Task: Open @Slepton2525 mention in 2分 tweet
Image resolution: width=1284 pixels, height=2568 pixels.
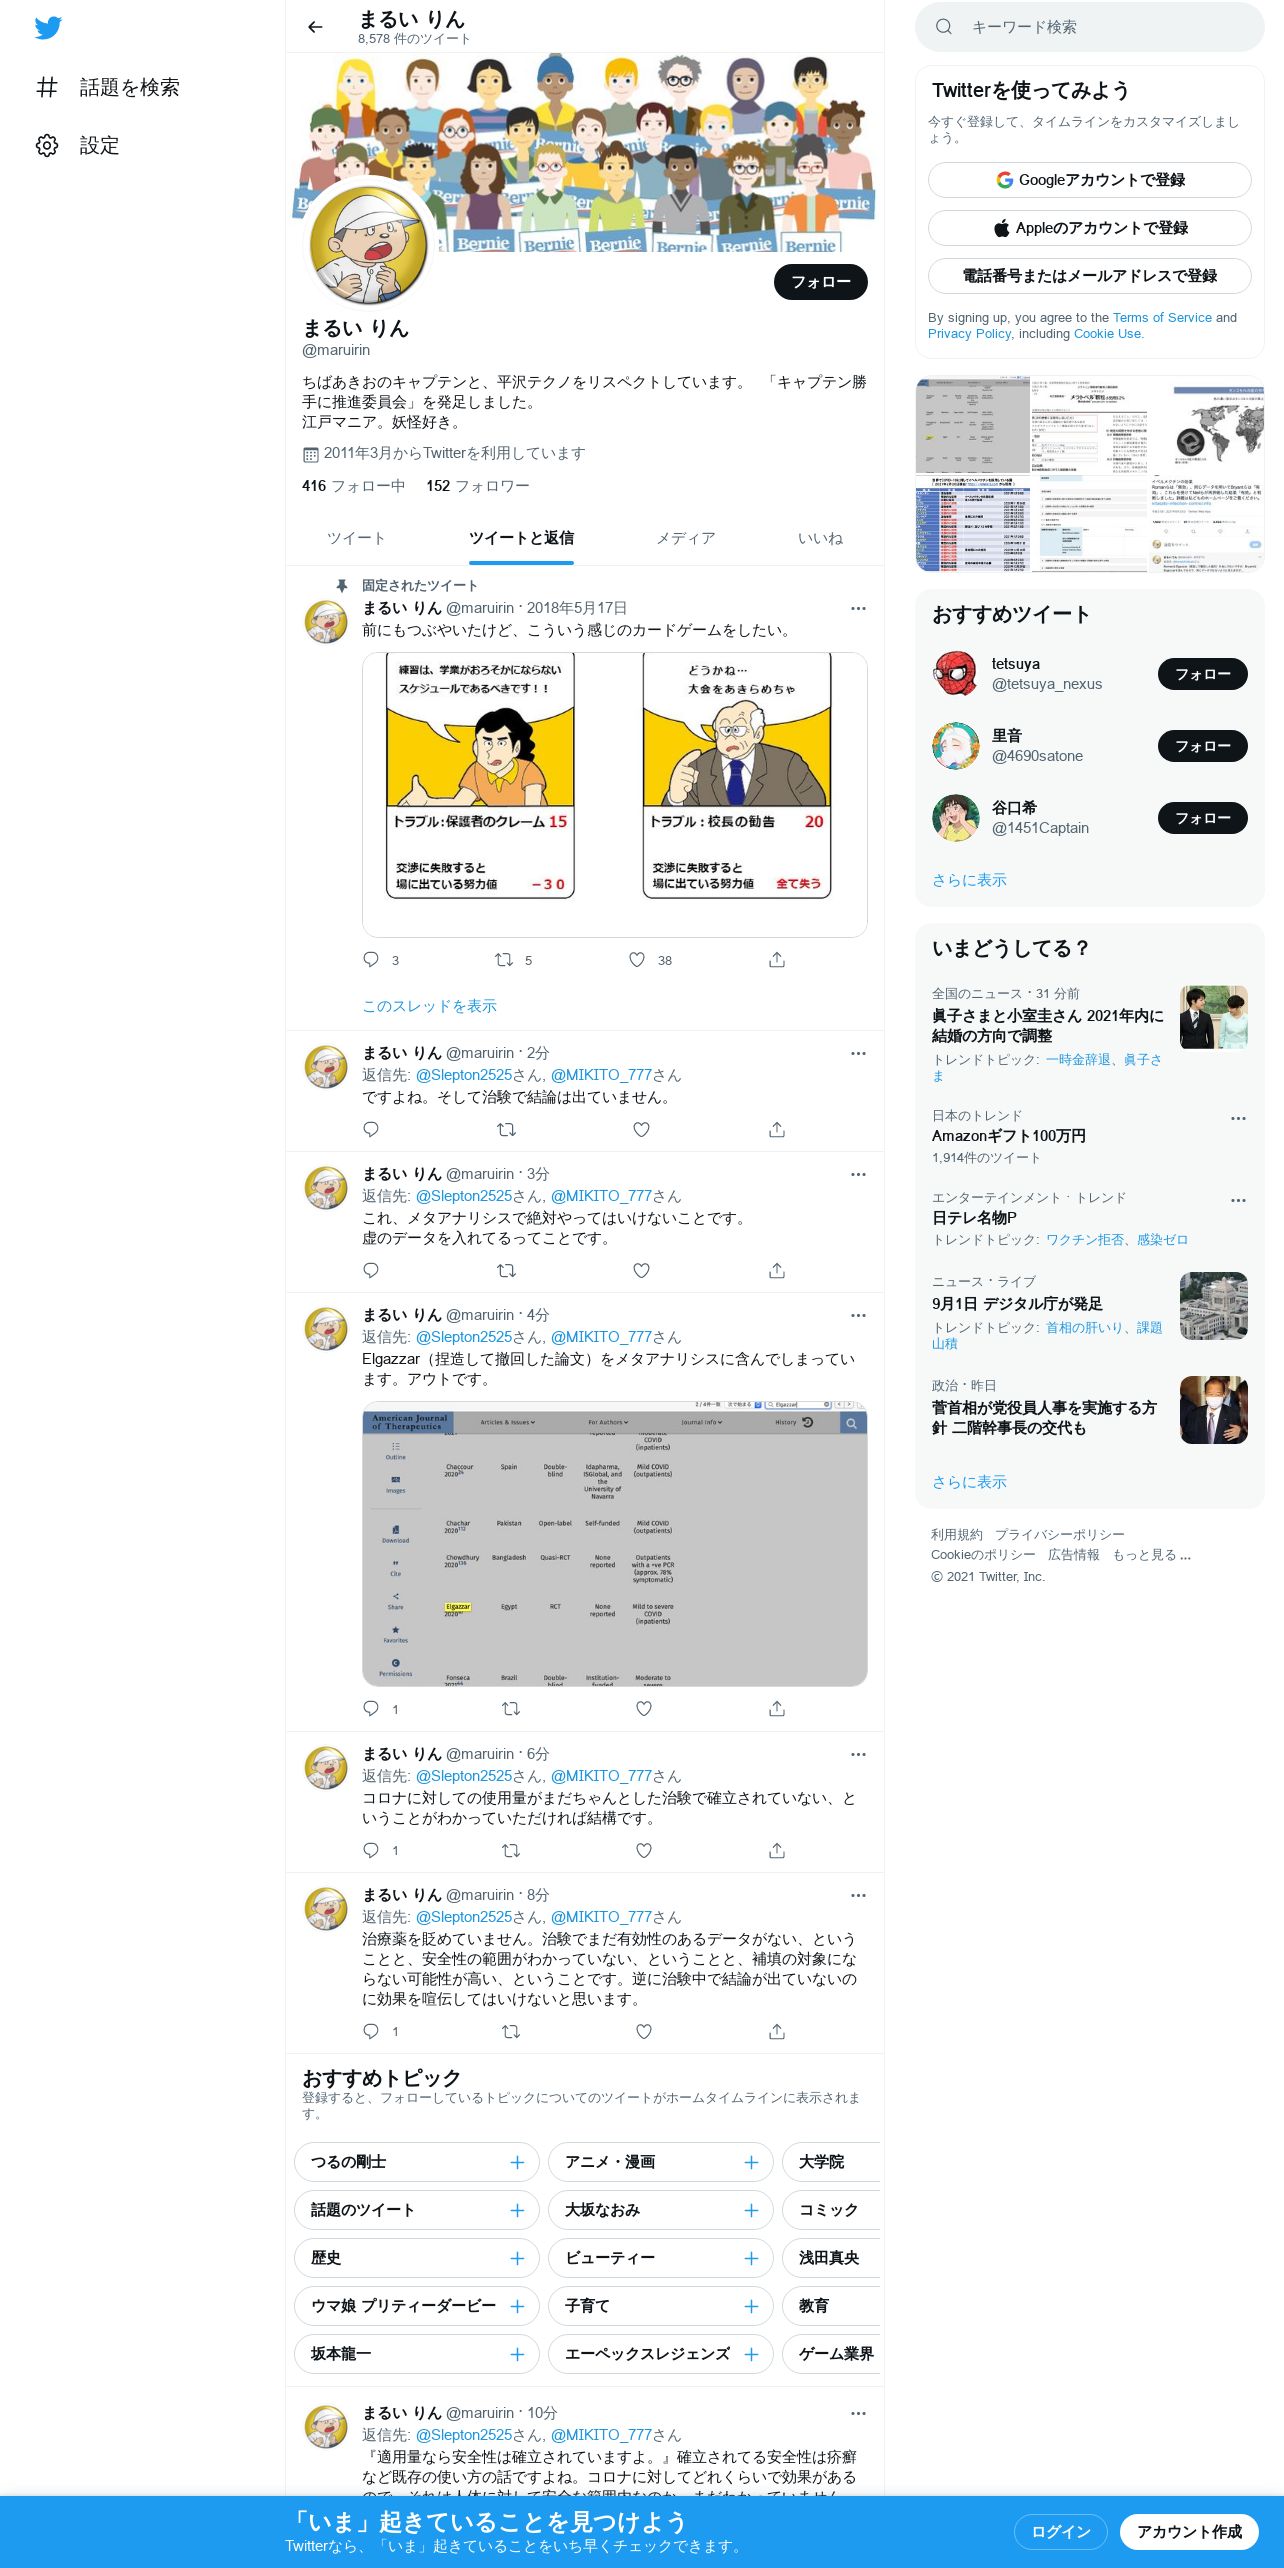Action: point(464,1075)
